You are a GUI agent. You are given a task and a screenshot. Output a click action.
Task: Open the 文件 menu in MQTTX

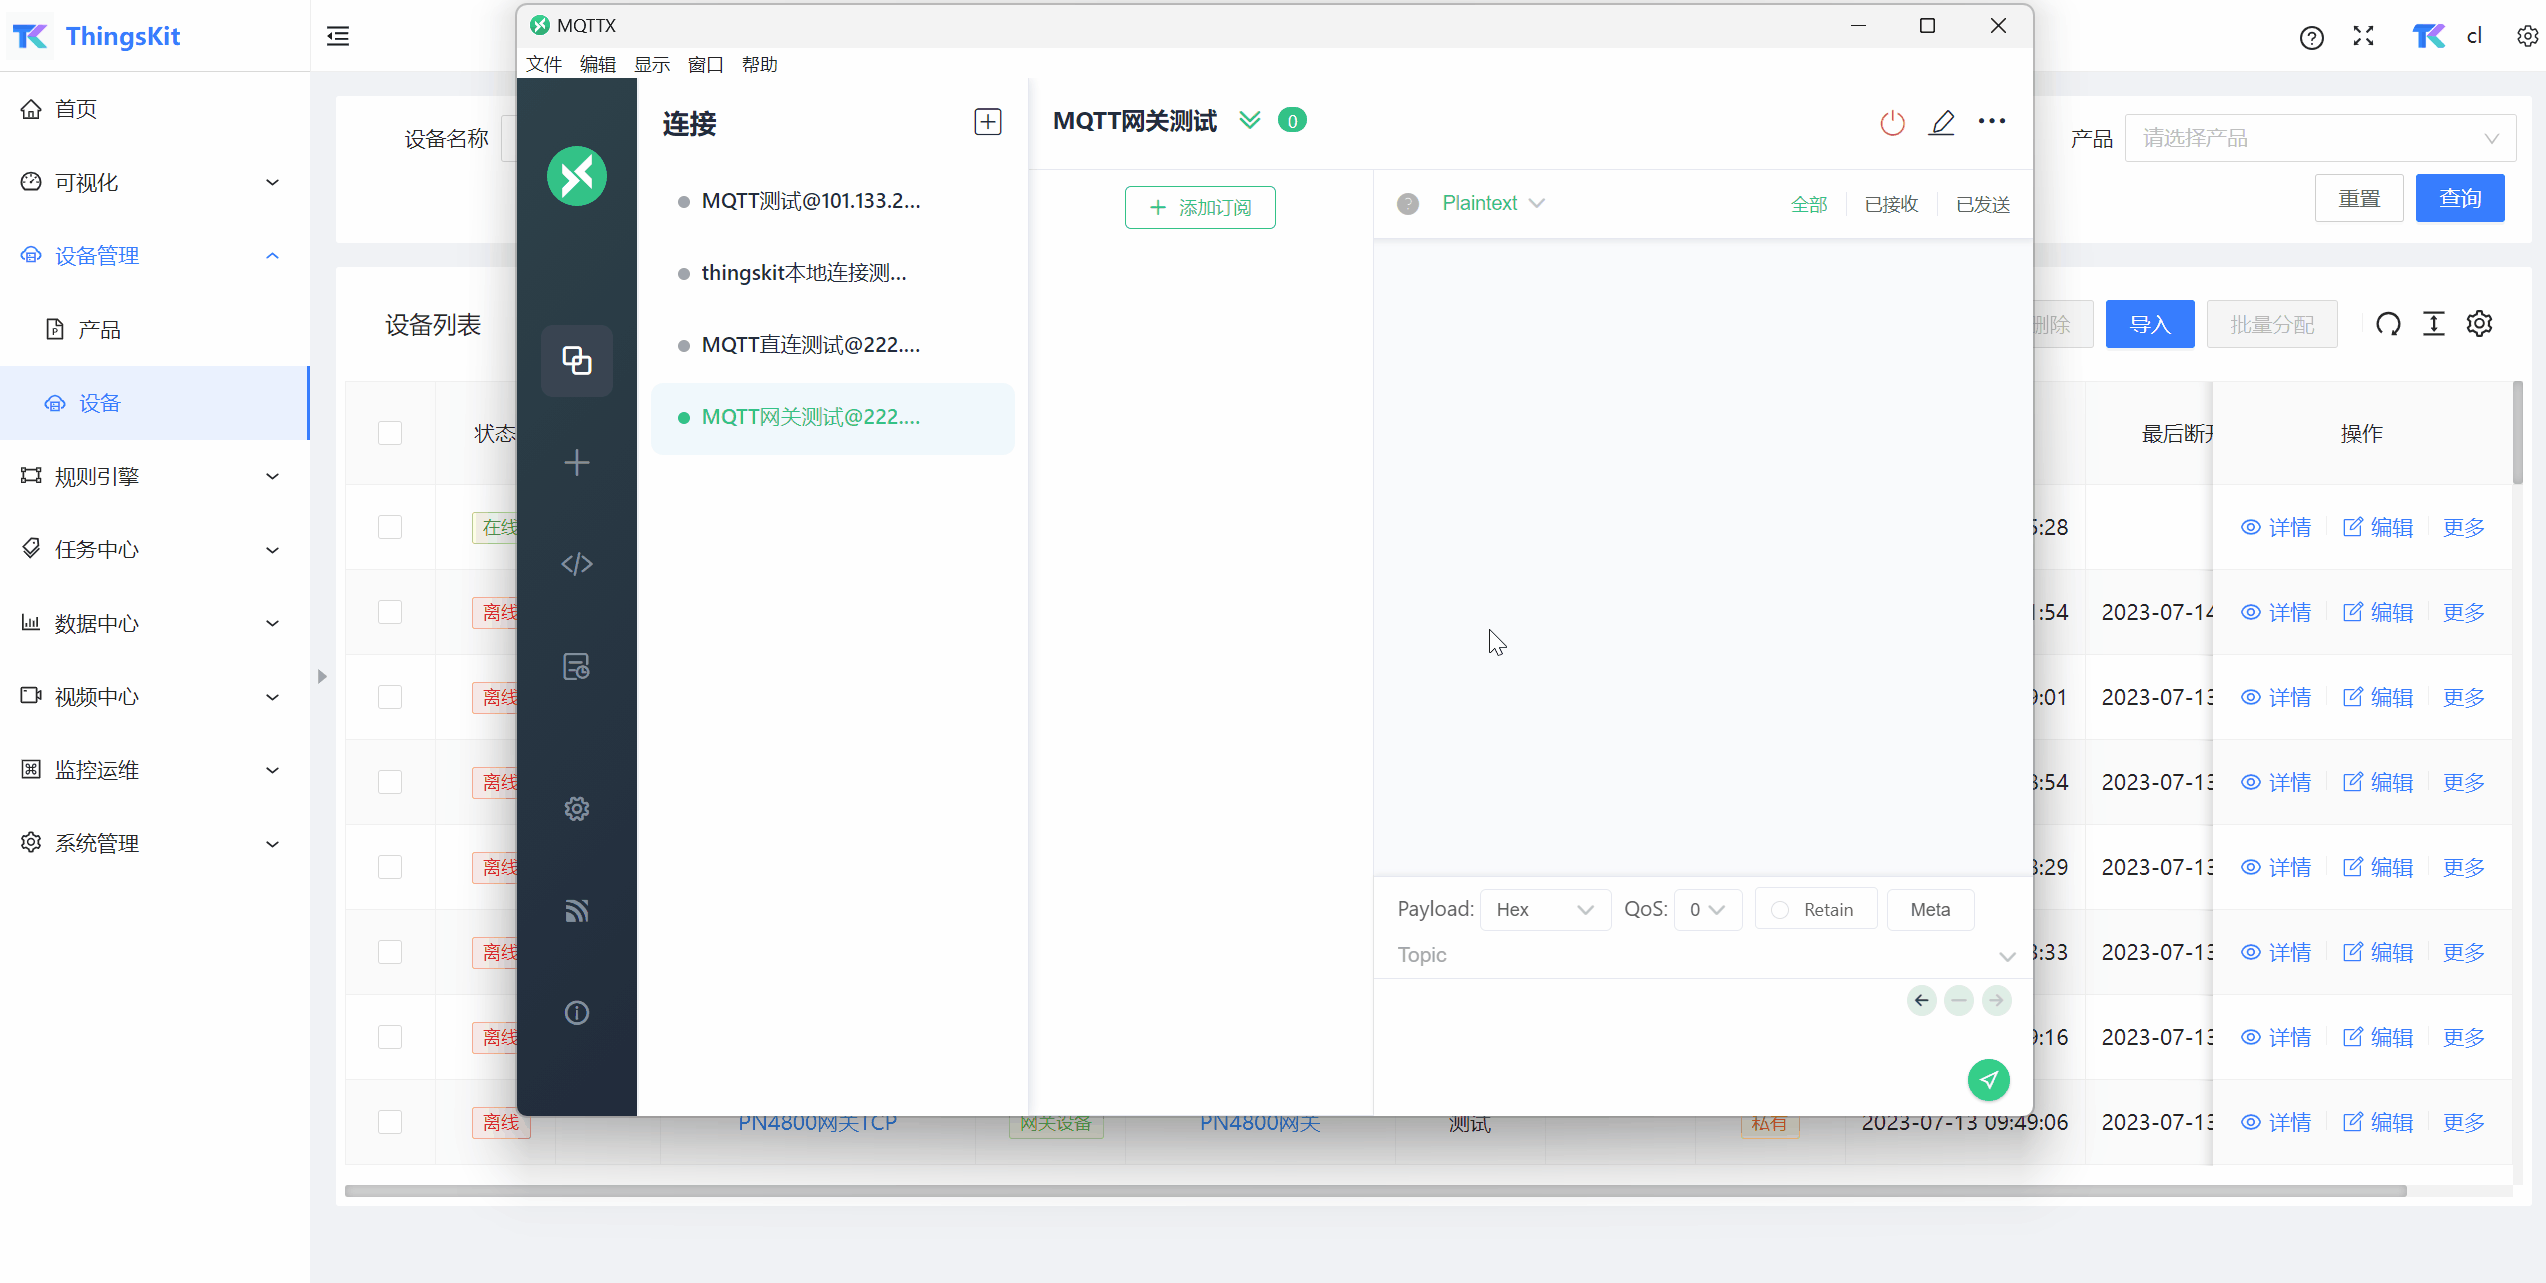pyautogui.click(x=544, y=64)
